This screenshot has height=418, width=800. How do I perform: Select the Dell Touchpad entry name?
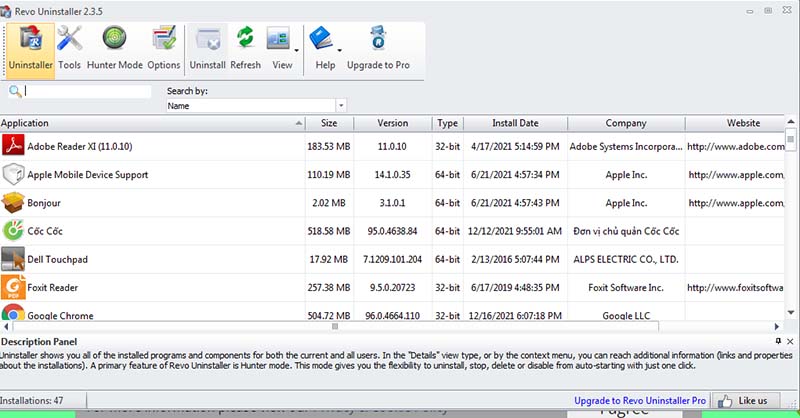point(58,259)
